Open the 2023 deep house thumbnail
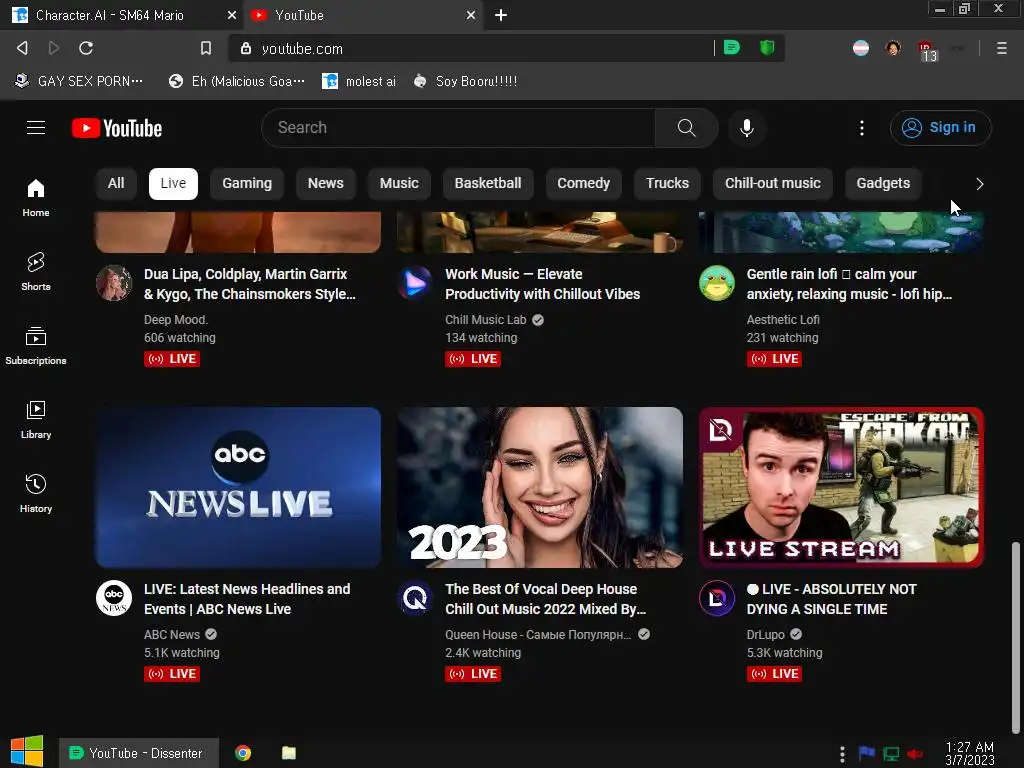 point(540,488)
